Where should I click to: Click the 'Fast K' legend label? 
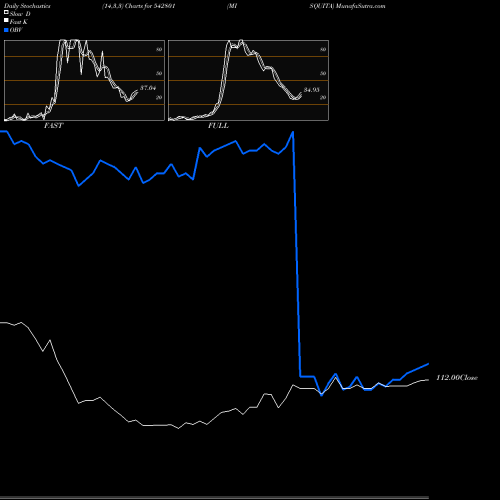click(x=19, y=22)
